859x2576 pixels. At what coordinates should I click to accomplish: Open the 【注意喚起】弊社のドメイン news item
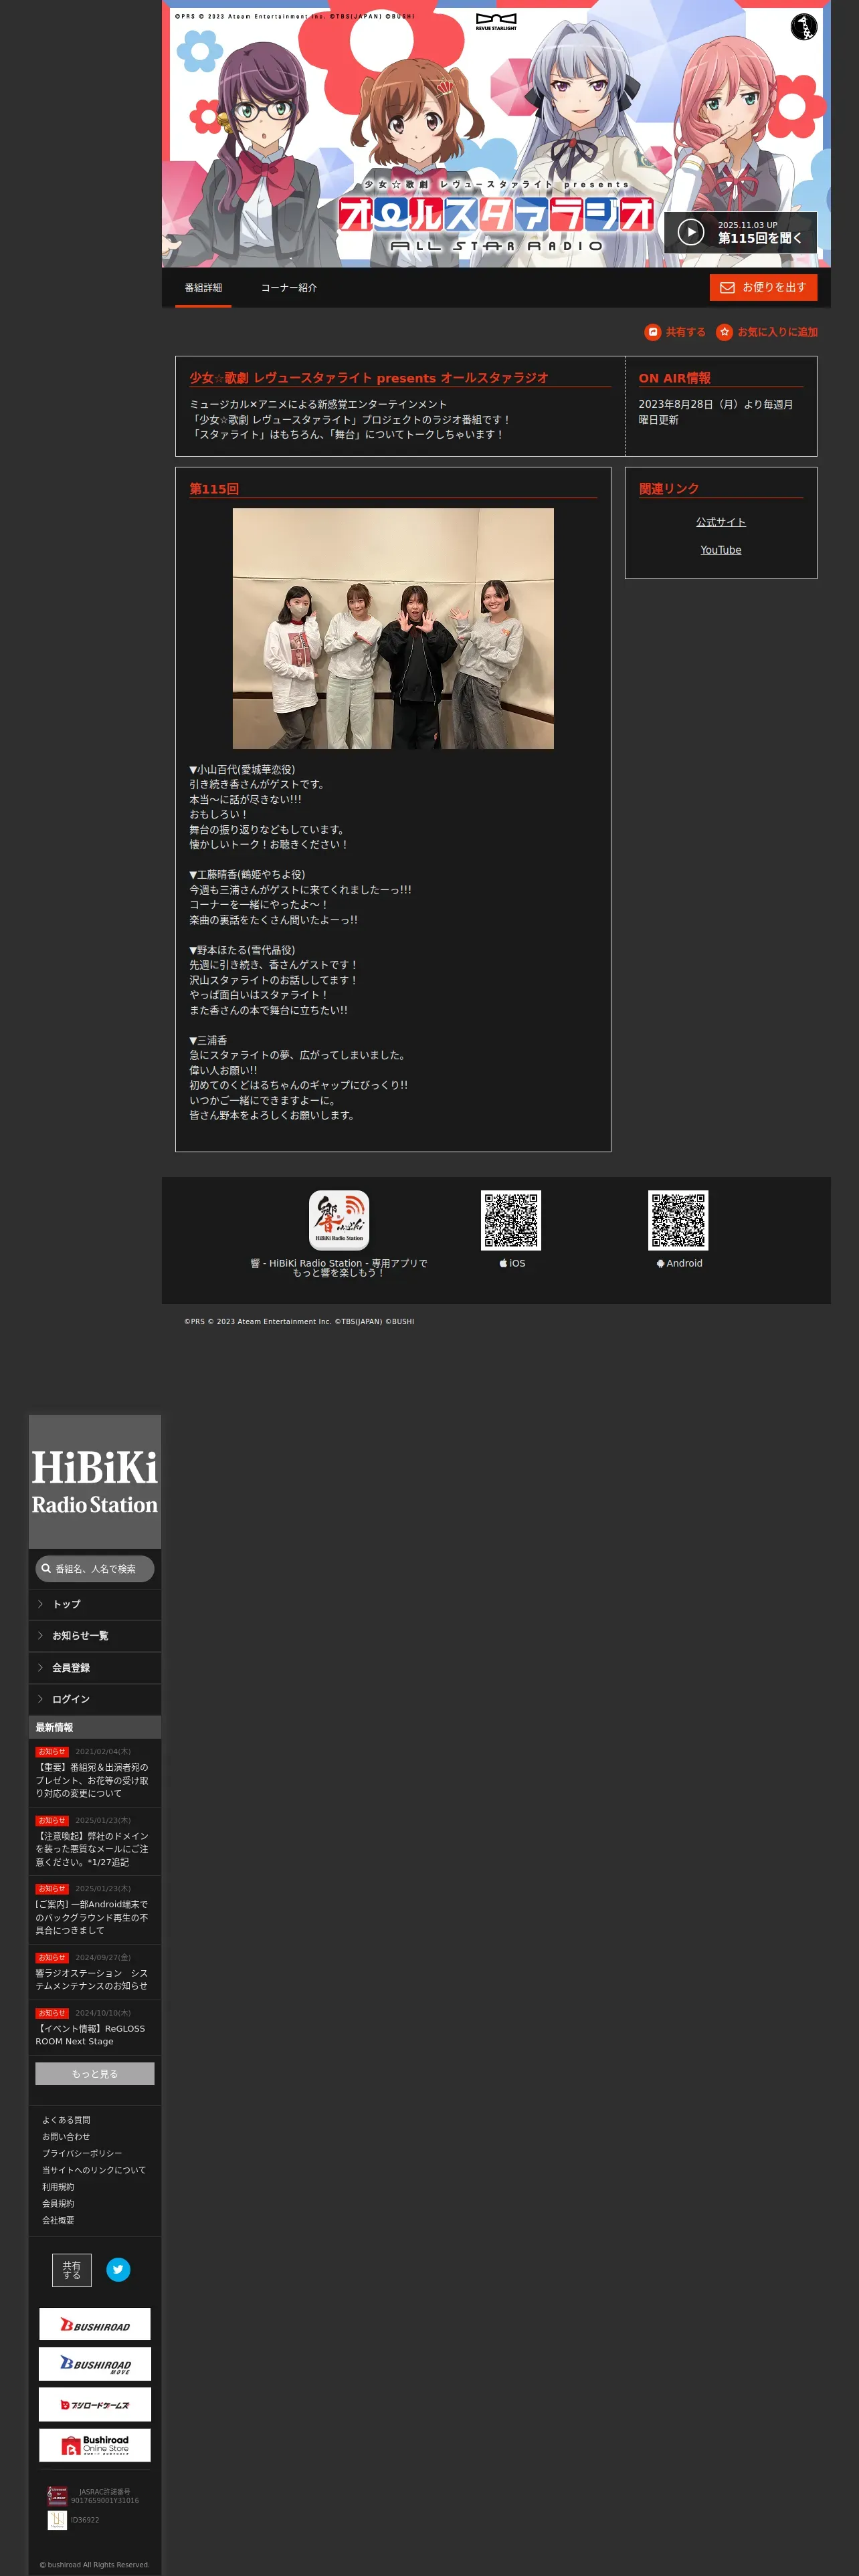(x=95, y=1842)
